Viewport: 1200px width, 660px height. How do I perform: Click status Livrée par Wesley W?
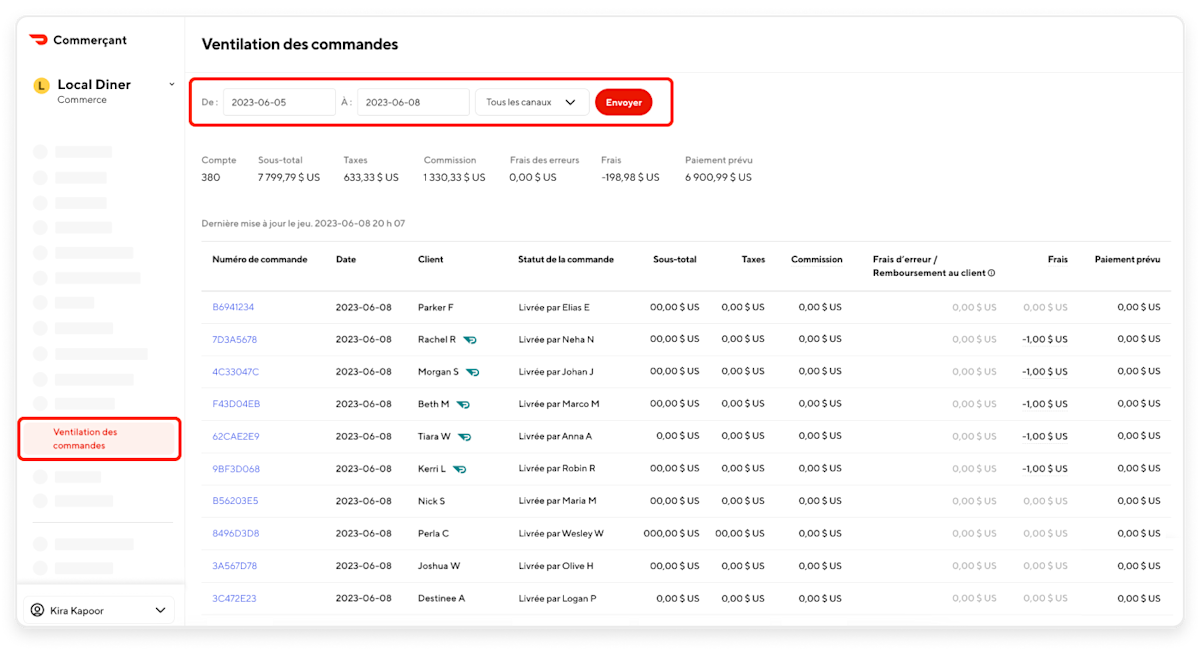[561, 534]
